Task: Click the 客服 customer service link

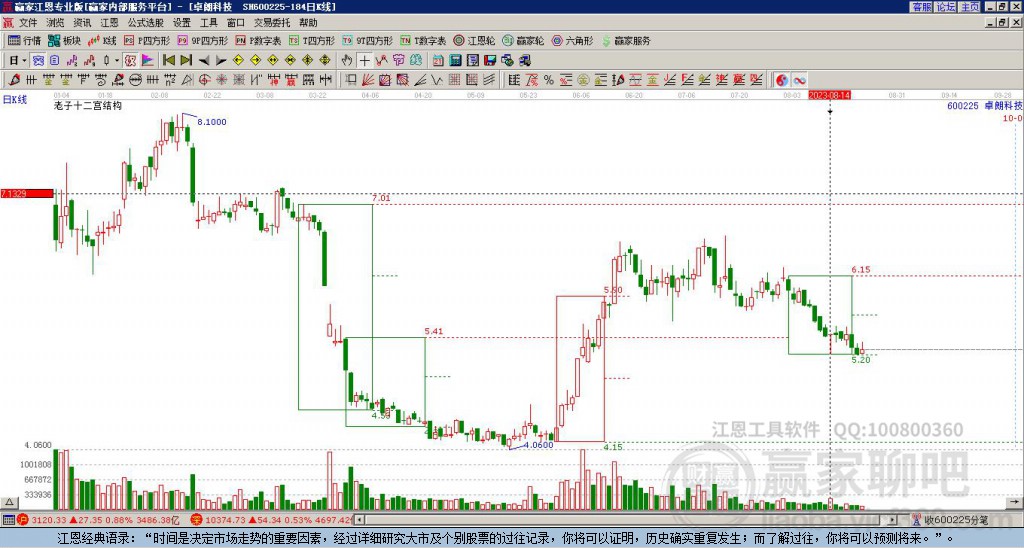Action: pos(921,7)
